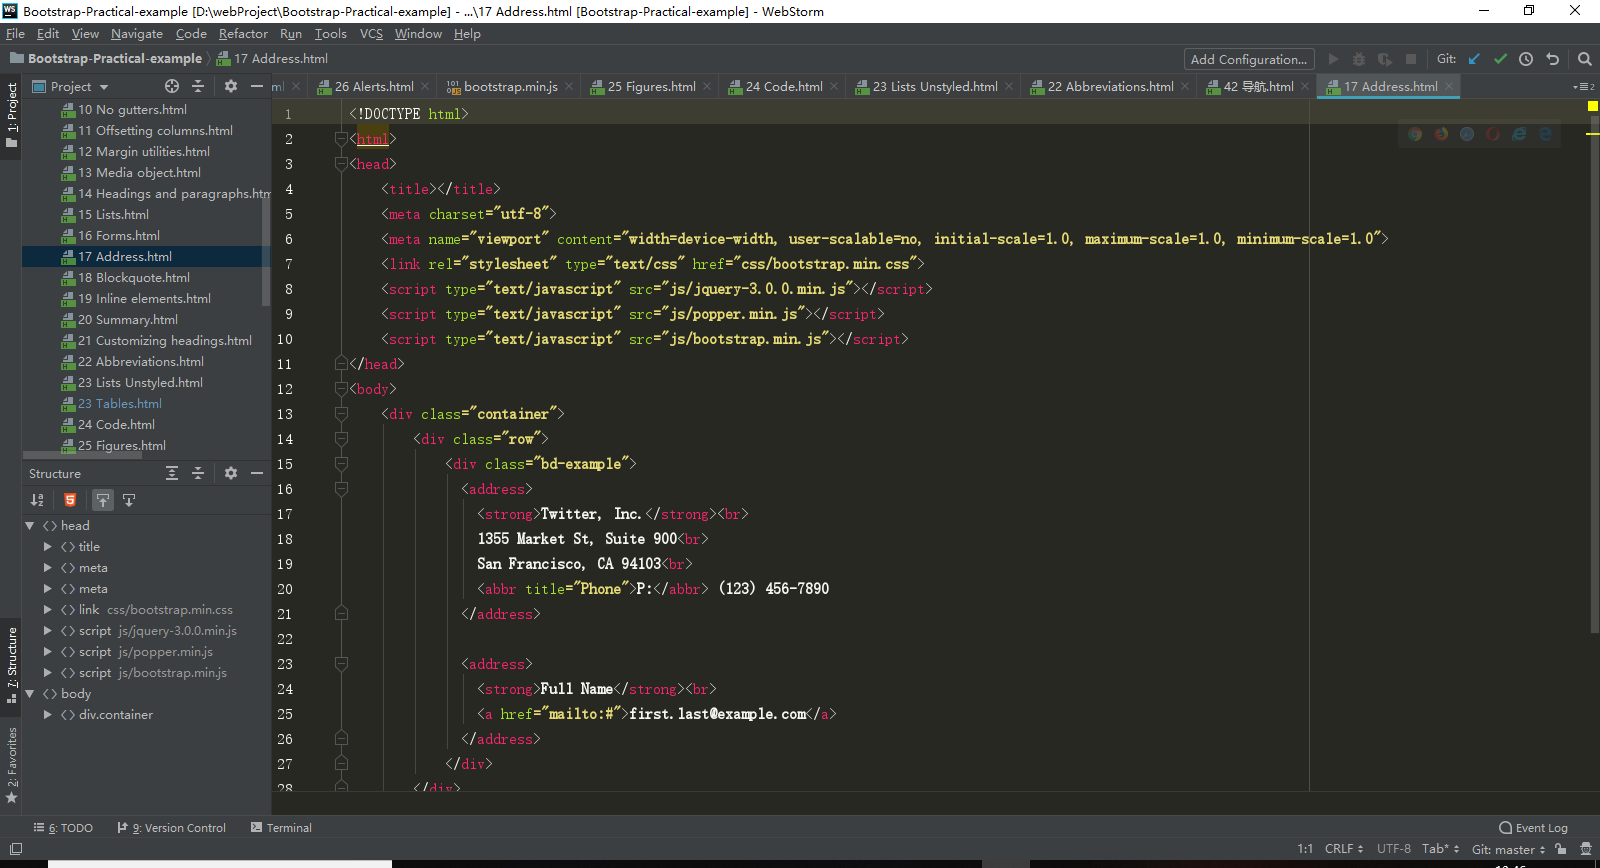Click Add Configuration... button
Screen dimensions: 1600x868
click(x=1249, y=59)
